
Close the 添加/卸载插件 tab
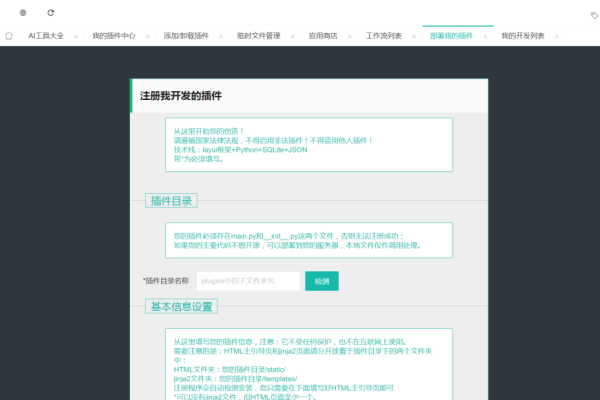pyautogui.click(x=221, y=36)
